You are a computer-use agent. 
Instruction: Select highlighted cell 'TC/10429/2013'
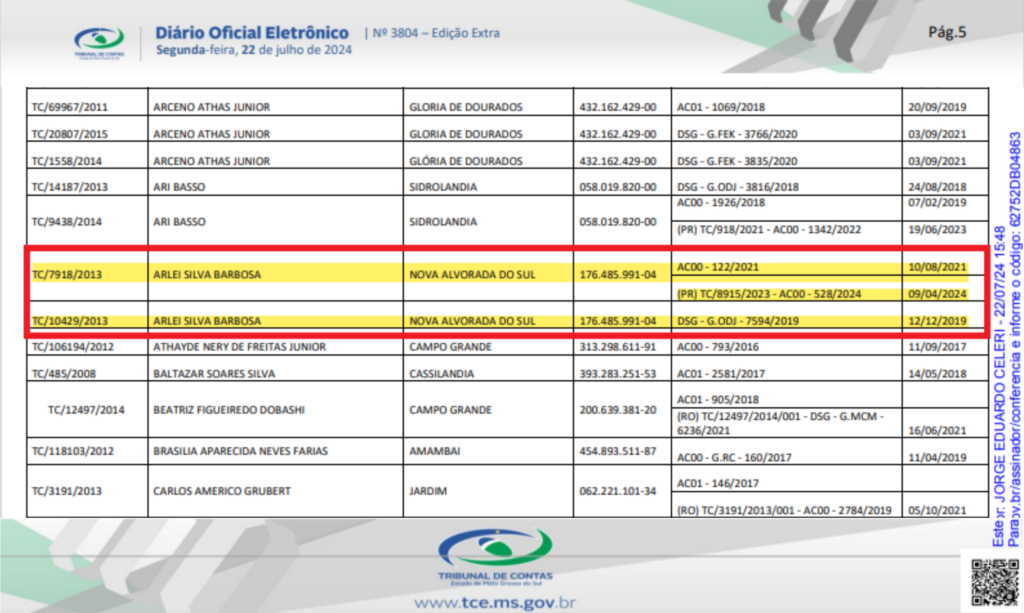pos(70,321)
